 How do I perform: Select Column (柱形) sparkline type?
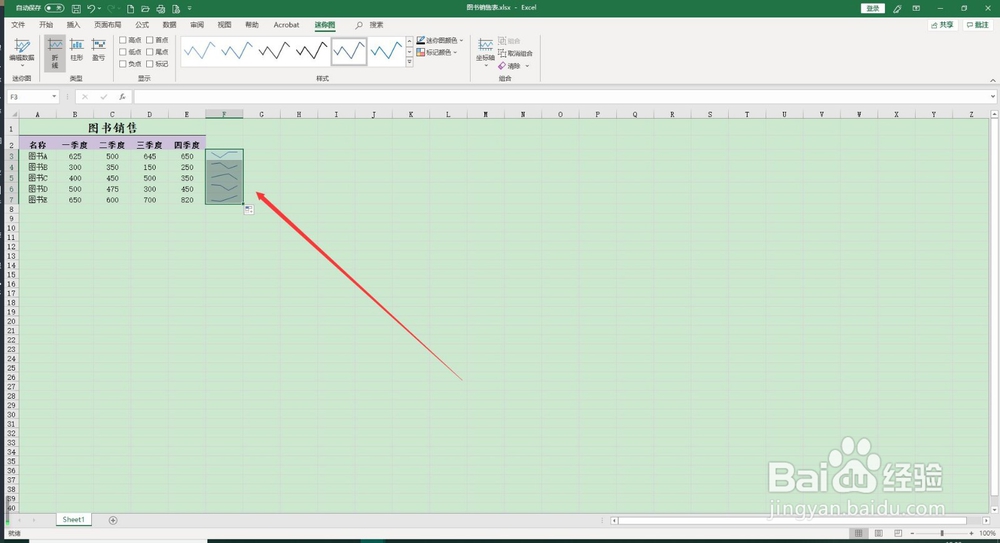(x=77, y=50)
